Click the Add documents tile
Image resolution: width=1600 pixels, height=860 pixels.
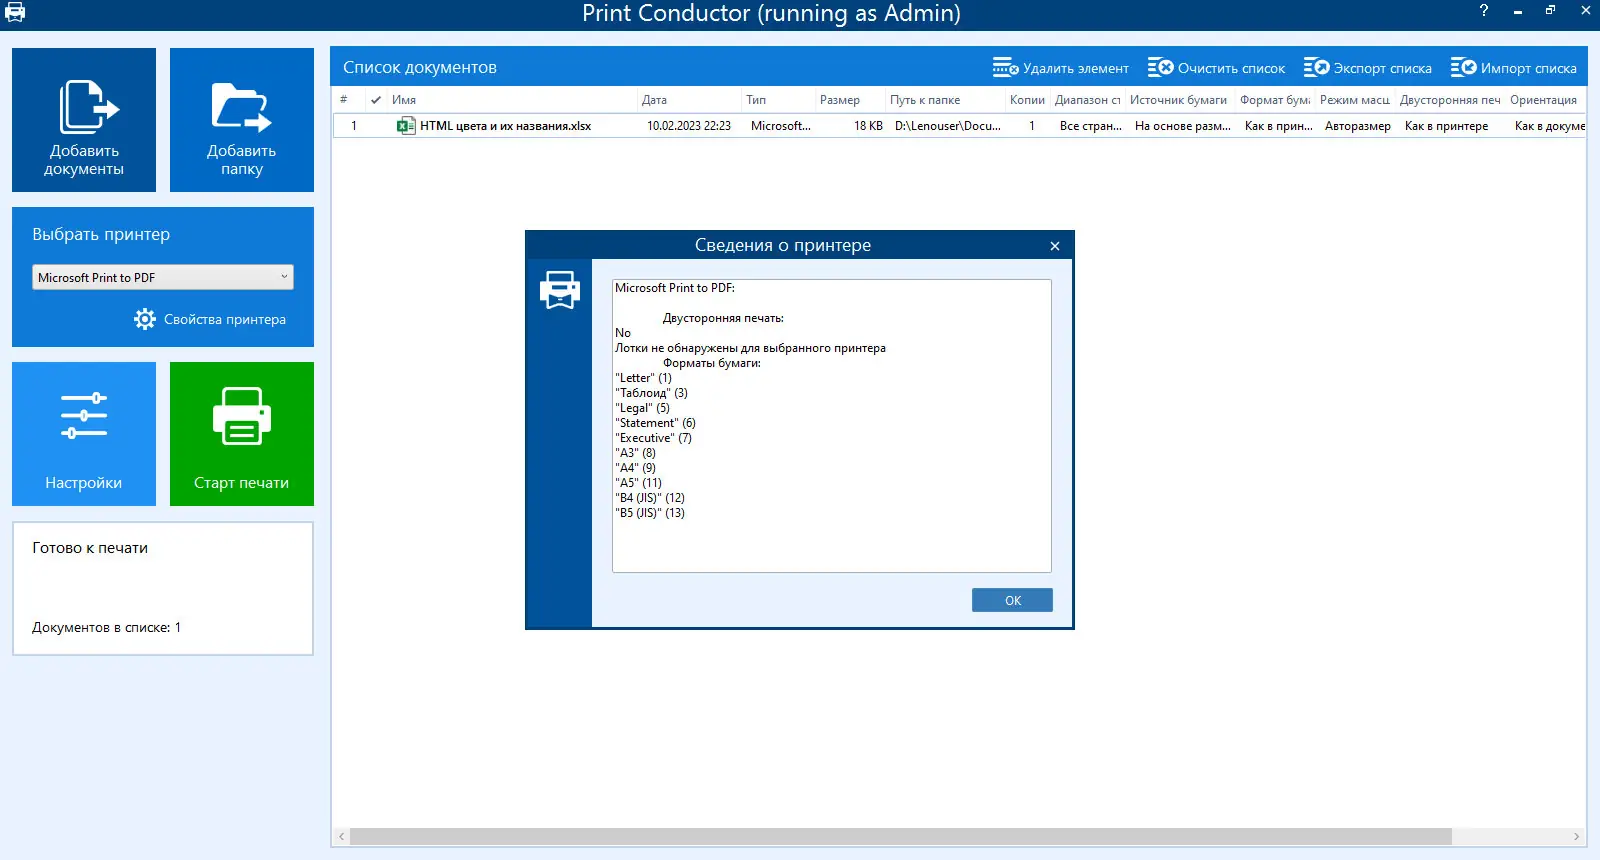84,120
